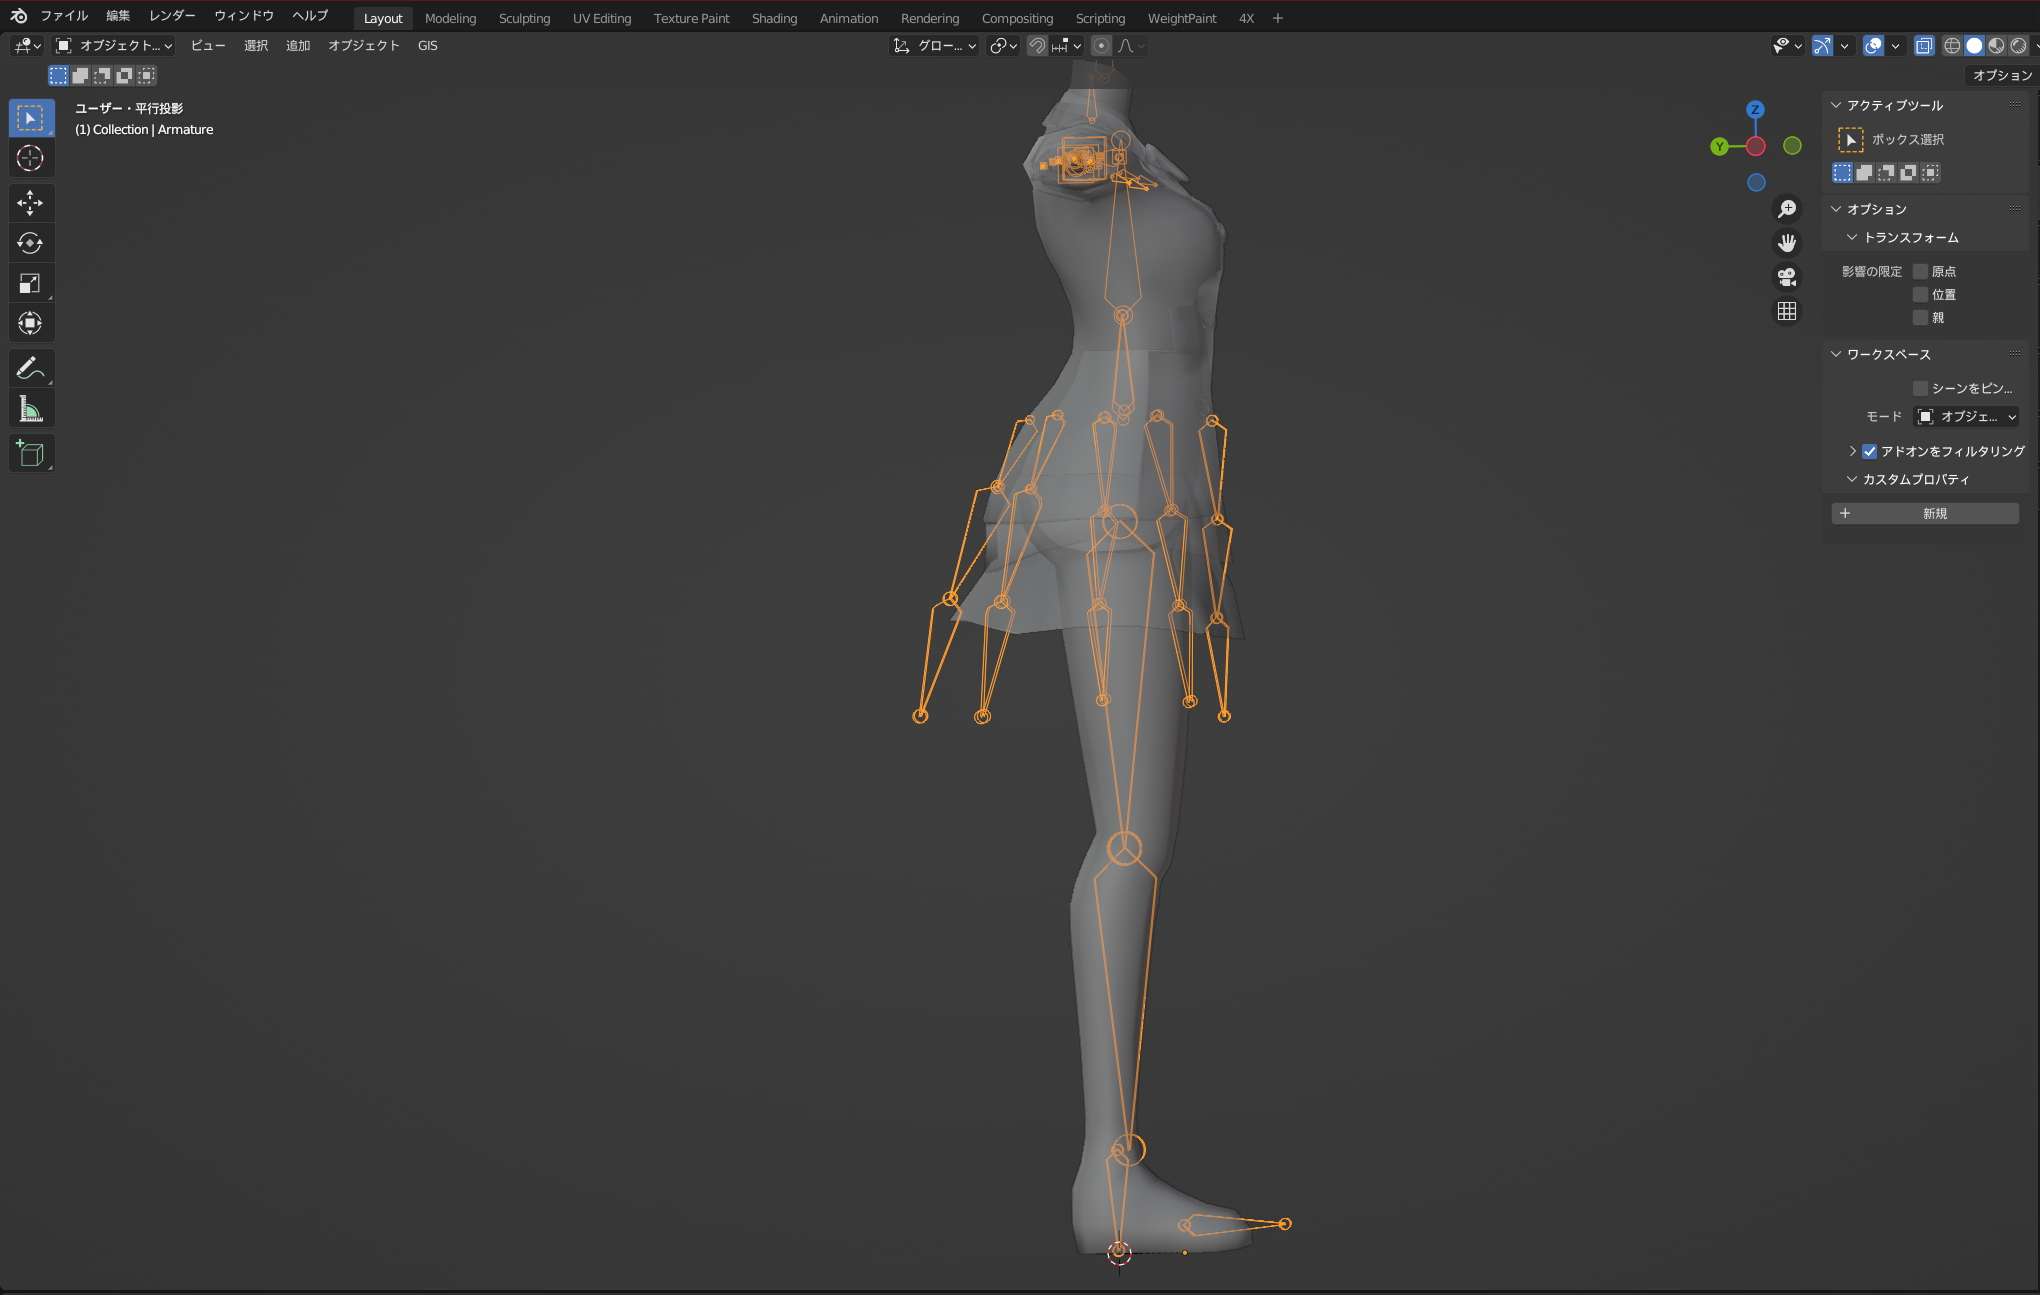Click the red X axis gizmo circle

click(1755, 147)
